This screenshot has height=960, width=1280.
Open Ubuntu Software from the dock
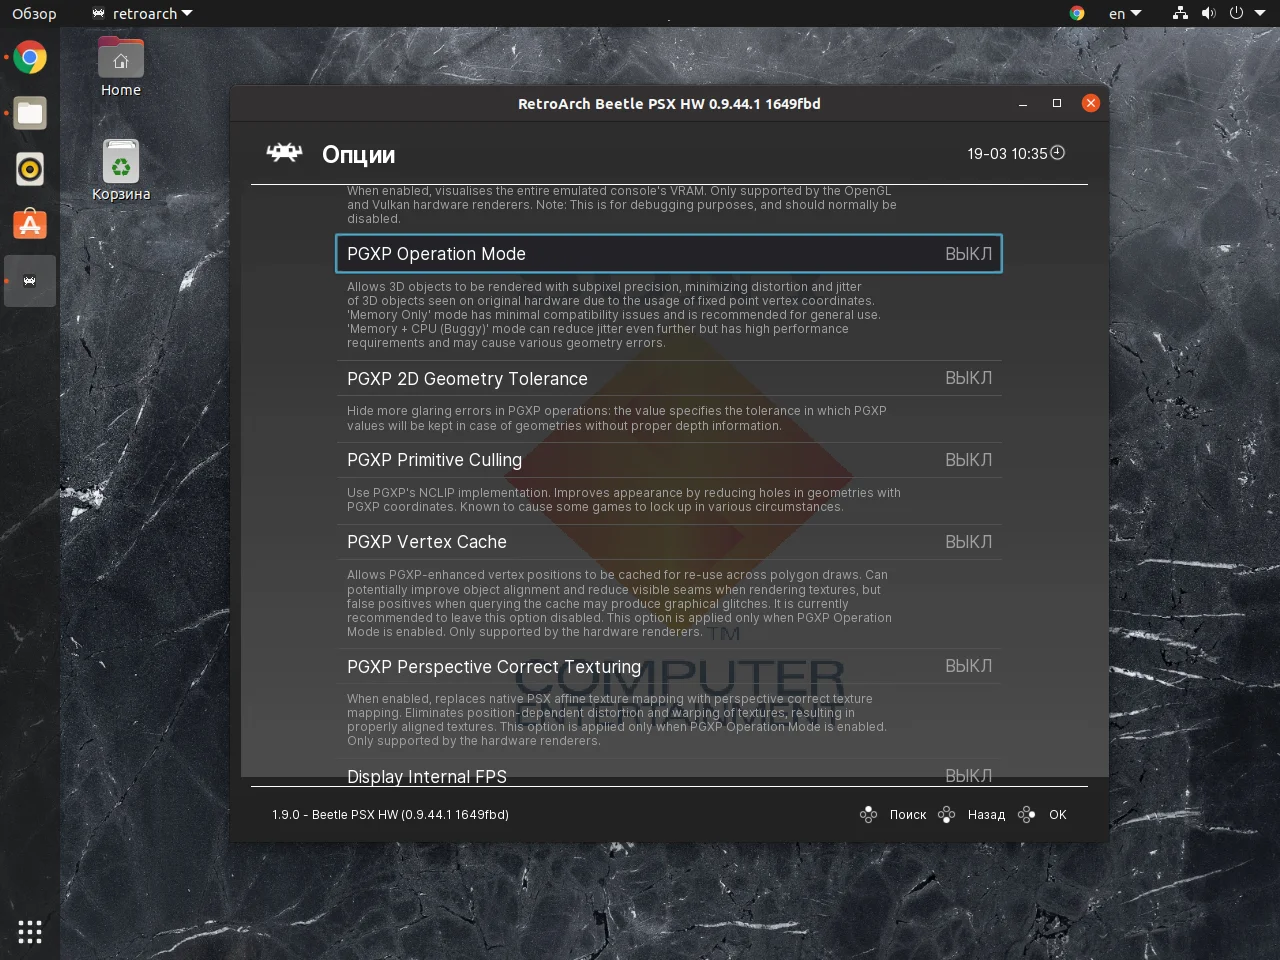(x=30, y=225)
